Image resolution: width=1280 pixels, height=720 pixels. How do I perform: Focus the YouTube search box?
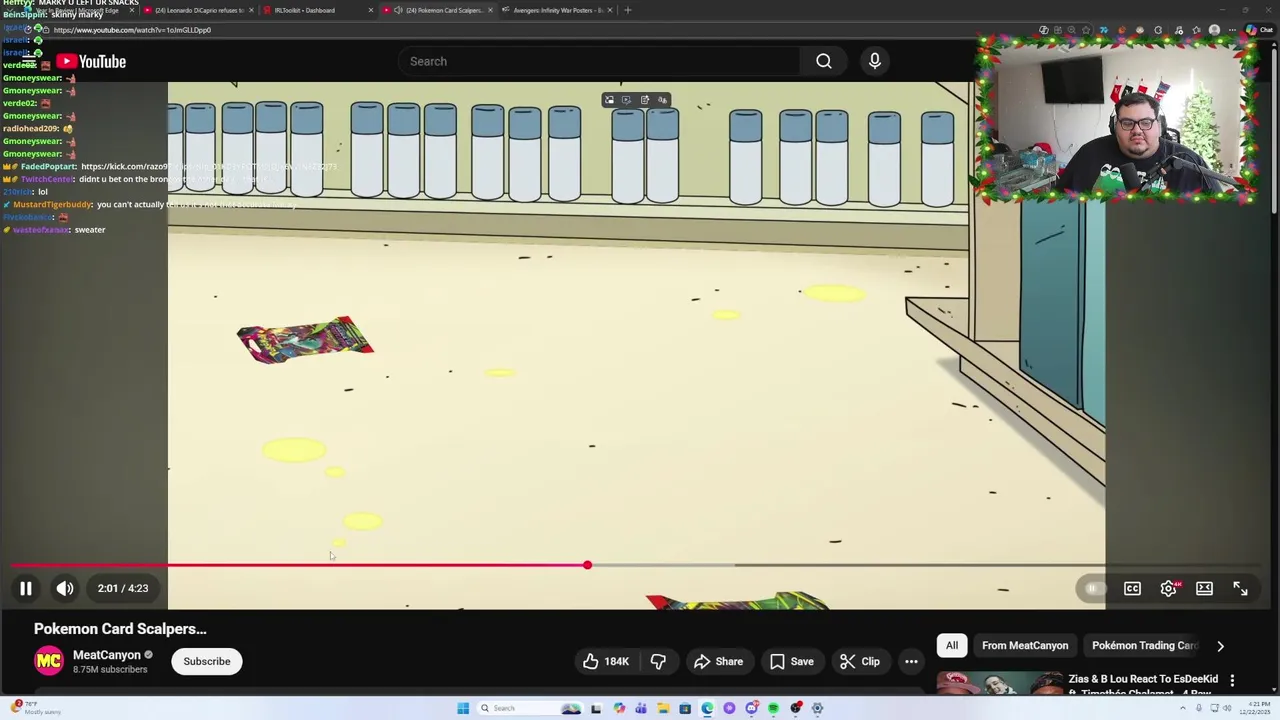(x=600, y=61)
